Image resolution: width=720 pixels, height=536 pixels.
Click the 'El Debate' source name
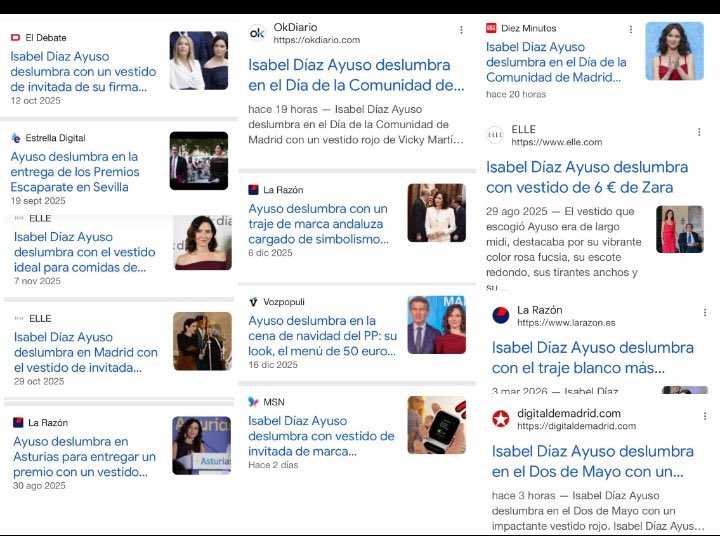tap(46, 38)
